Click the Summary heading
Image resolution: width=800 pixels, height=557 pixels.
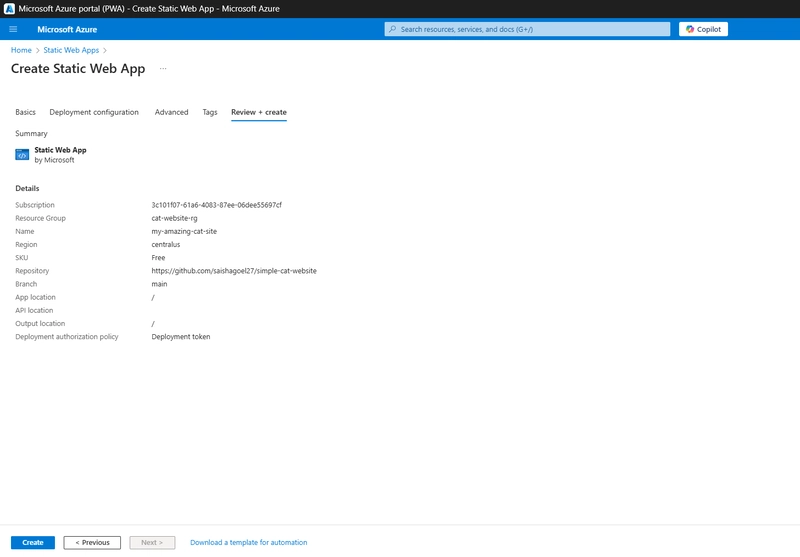[31, 134]
